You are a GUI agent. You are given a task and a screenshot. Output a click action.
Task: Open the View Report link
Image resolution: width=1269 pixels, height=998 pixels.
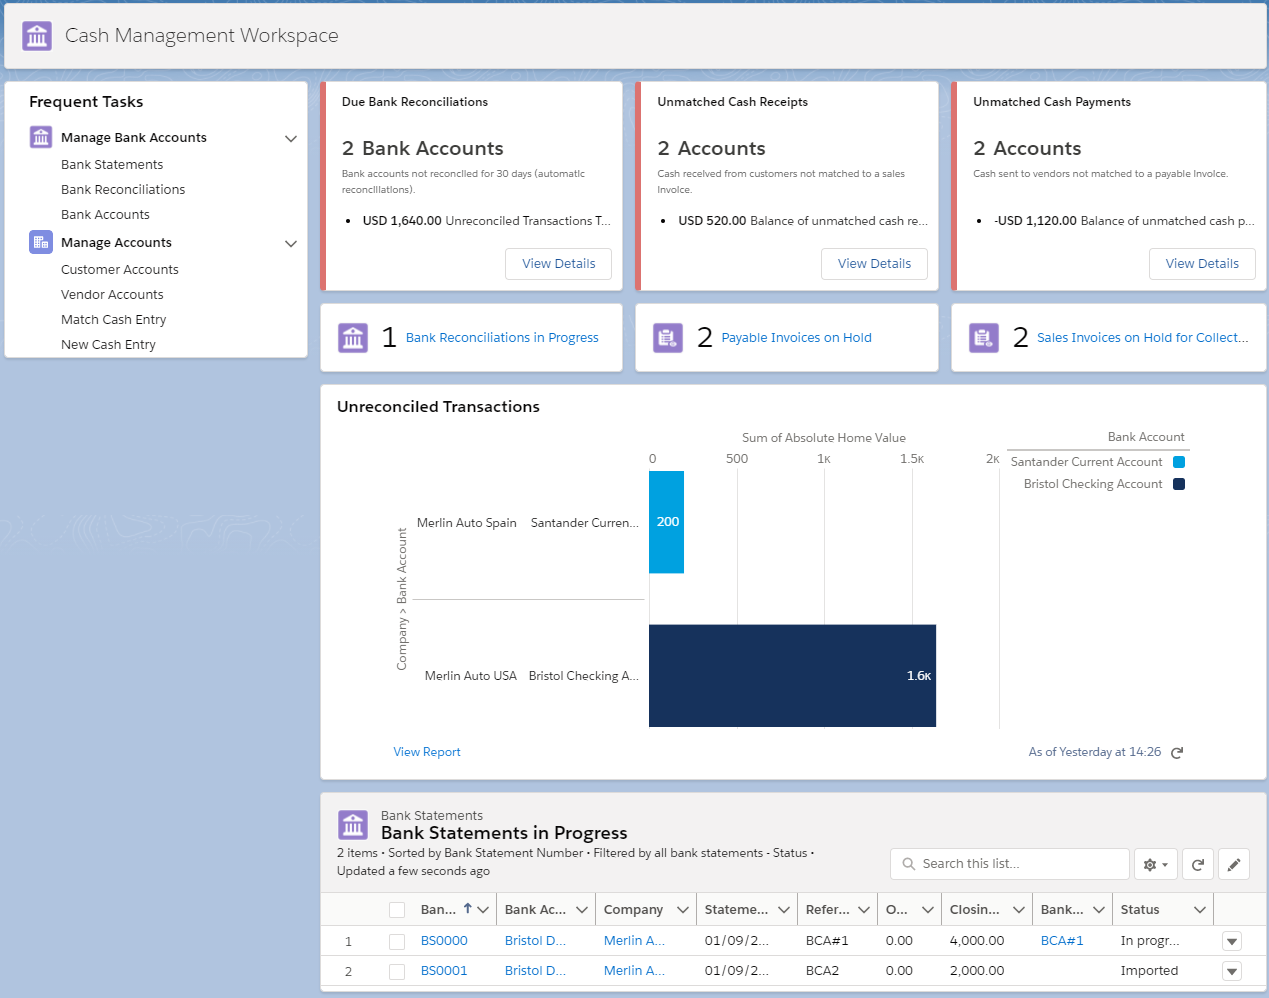(x=427, y=752)
